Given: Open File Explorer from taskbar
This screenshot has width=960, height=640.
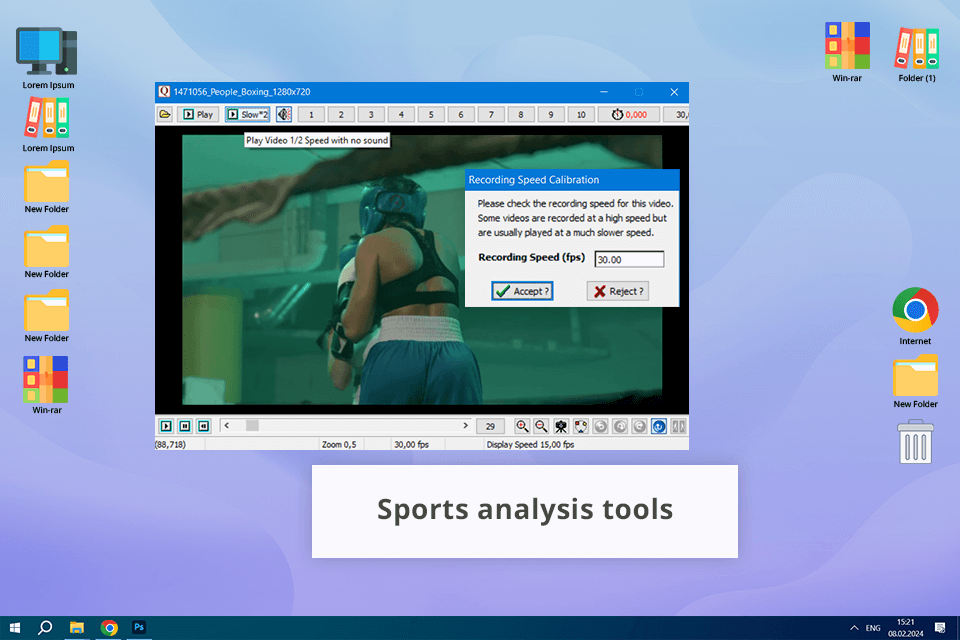Looking at the screenshot, I should 77,628.
